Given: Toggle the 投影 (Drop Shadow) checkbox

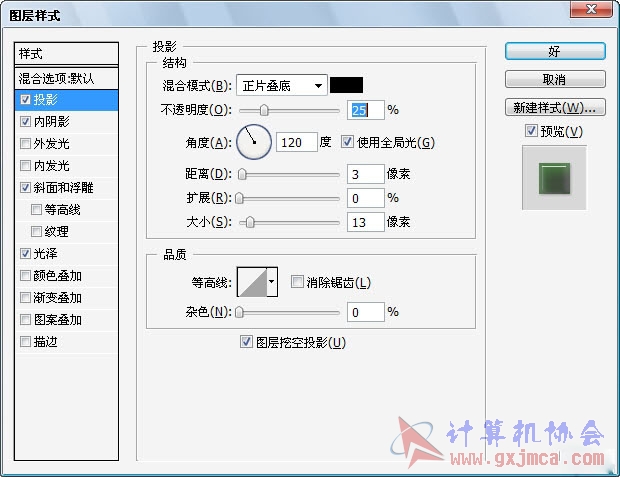Looking at the screenshot, I should (x=25, y=100).
